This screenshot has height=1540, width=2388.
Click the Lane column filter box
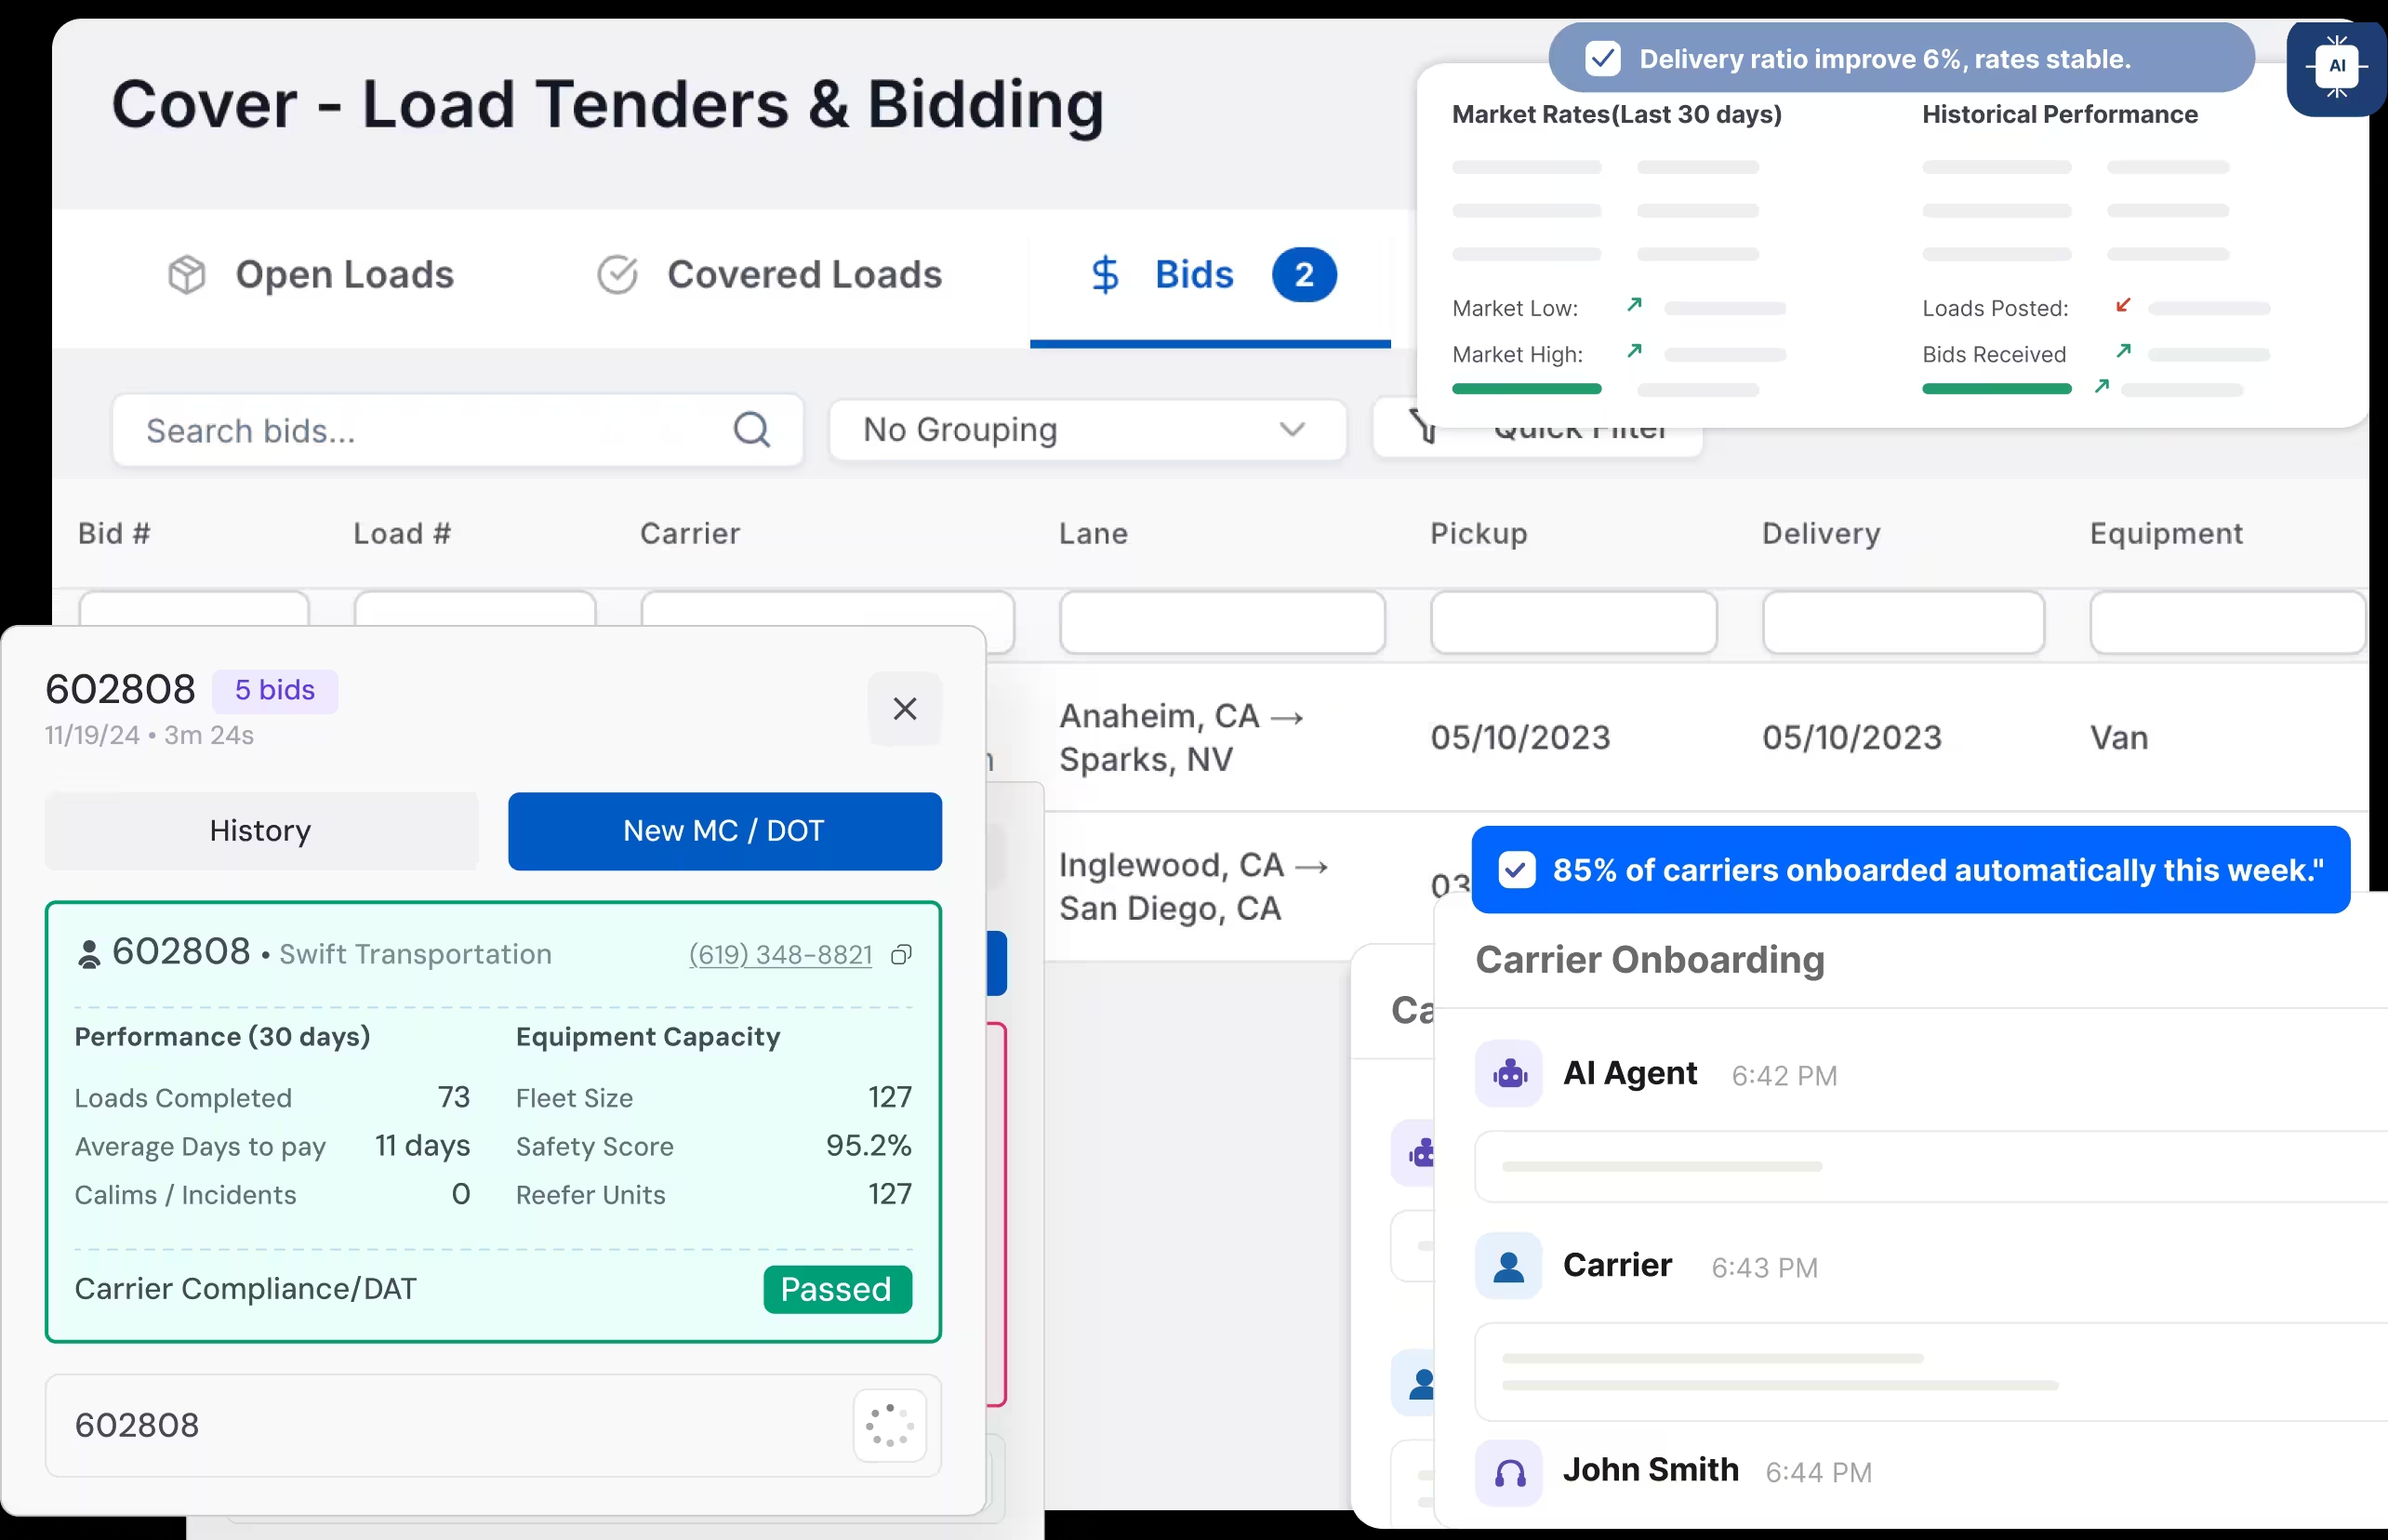tap(1222, 622)
